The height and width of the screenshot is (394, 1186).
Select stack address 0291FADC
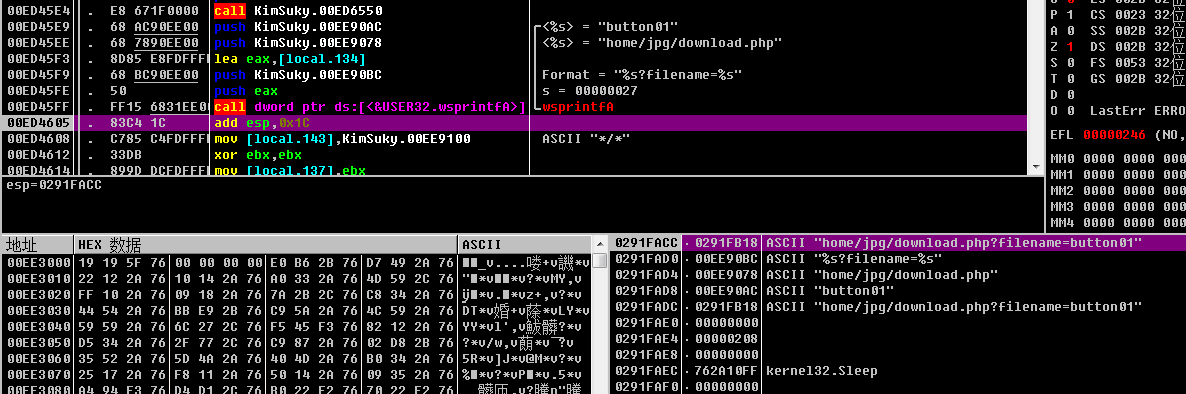coord(647,306)
